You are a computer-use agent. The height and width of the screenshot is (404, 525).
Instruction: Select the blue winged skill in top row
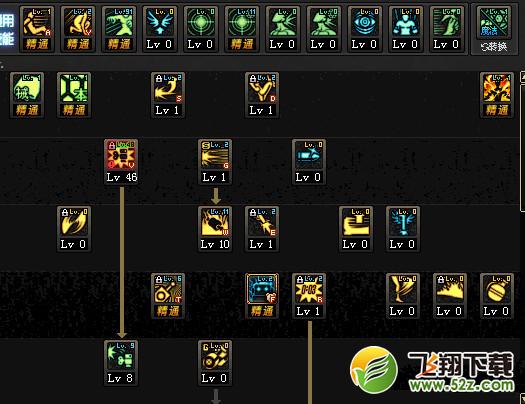point(159,29)
